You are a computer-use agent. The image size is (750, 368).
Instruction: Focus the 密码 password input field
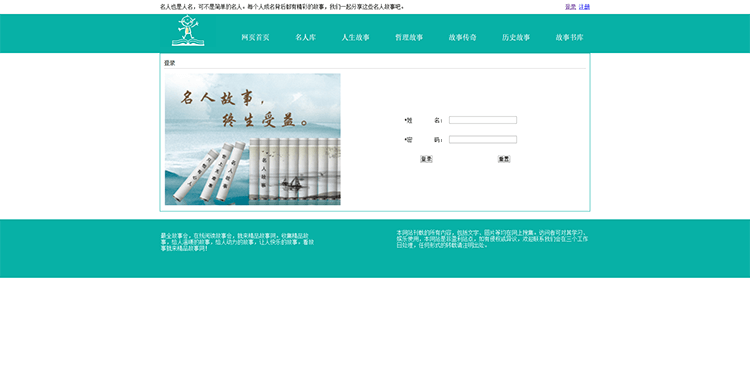[x=483, y=139]
